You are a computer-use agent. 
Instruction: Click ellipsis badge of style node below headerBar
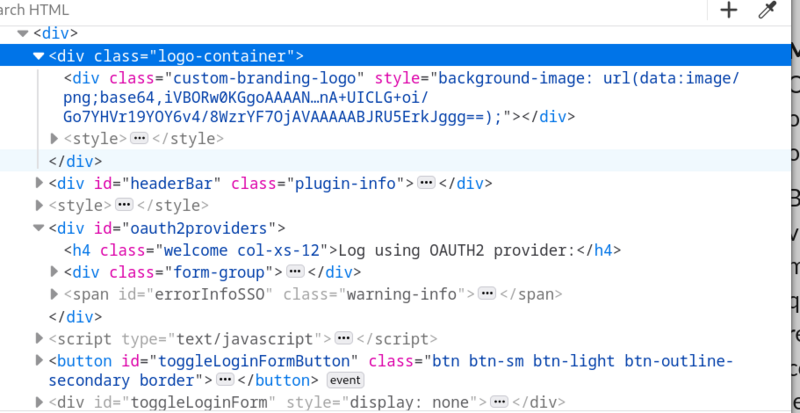123,205
